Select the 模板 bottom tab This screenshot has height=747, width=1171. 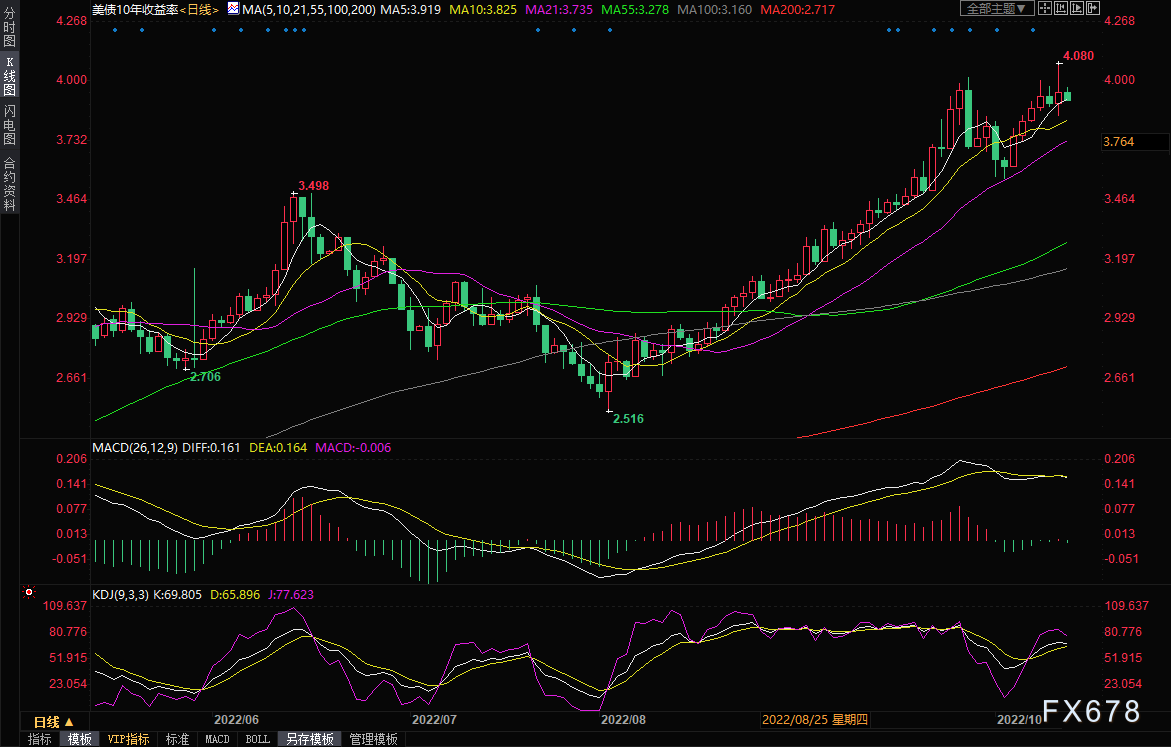coord(80,739)
